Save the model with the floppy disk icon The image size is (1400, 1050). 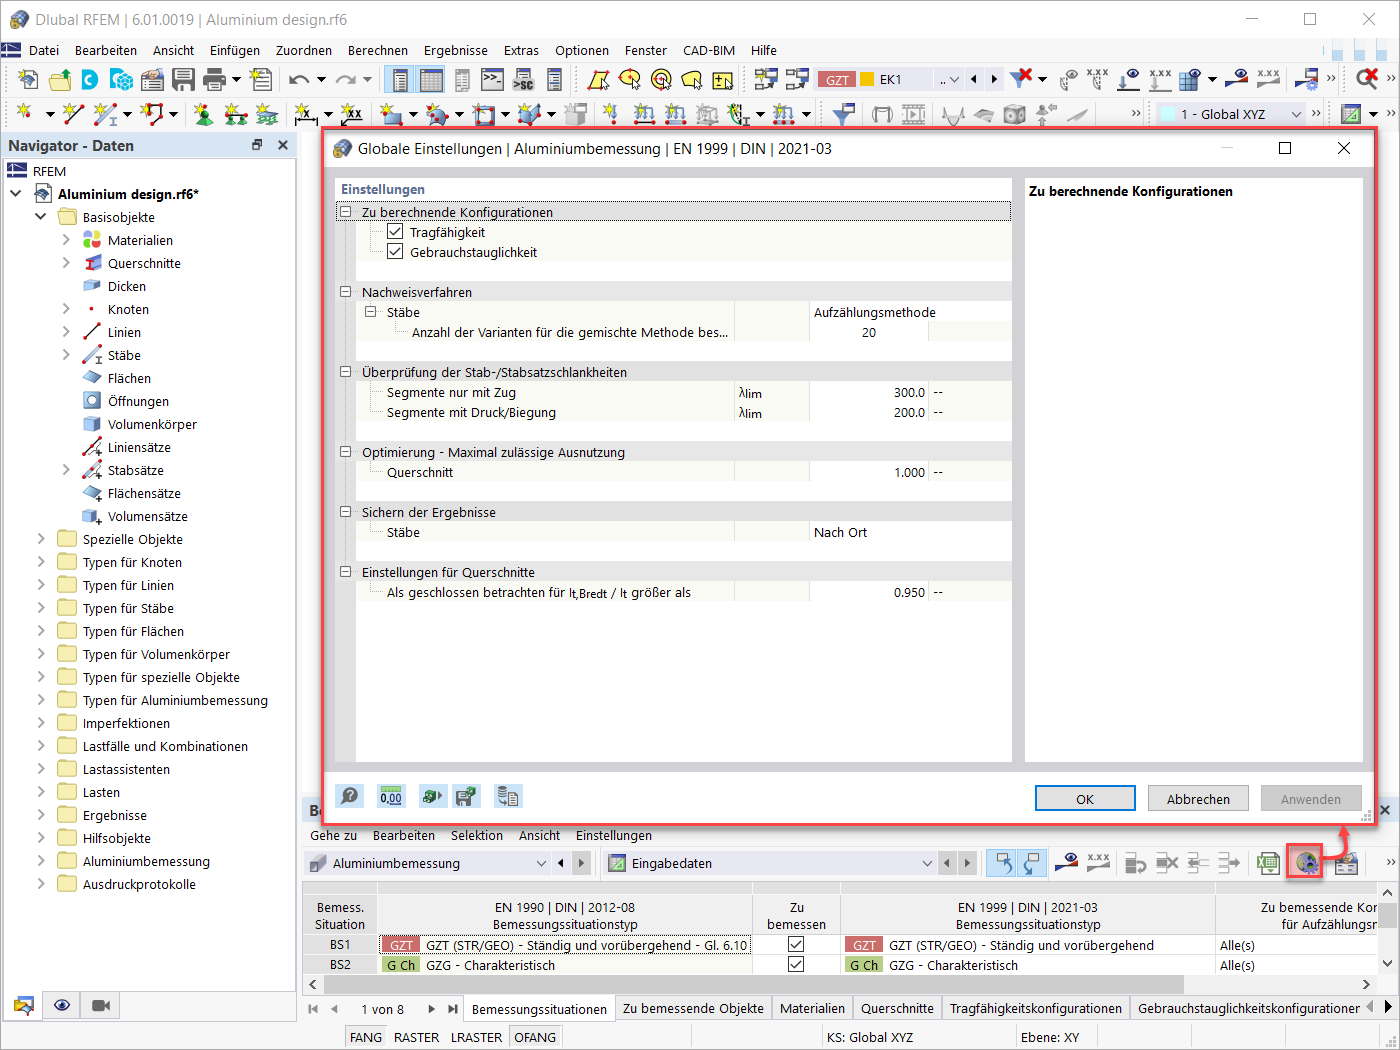[183, 80]
